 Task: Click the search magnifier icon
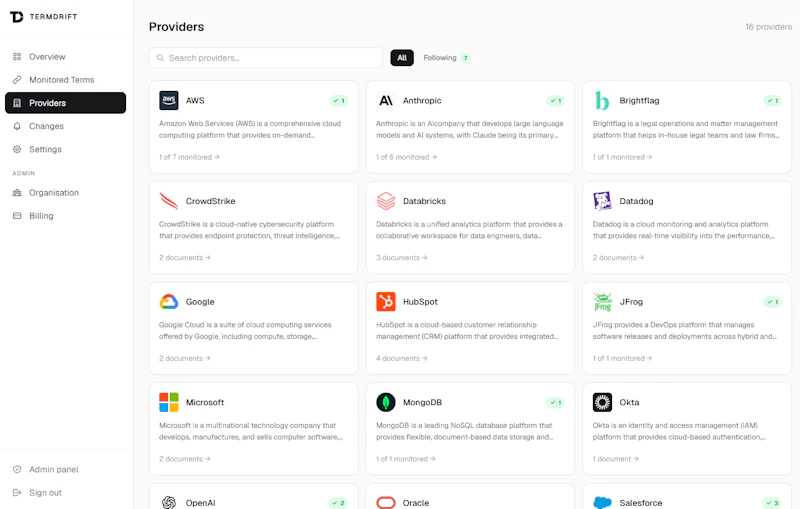(x=160, y=58)
